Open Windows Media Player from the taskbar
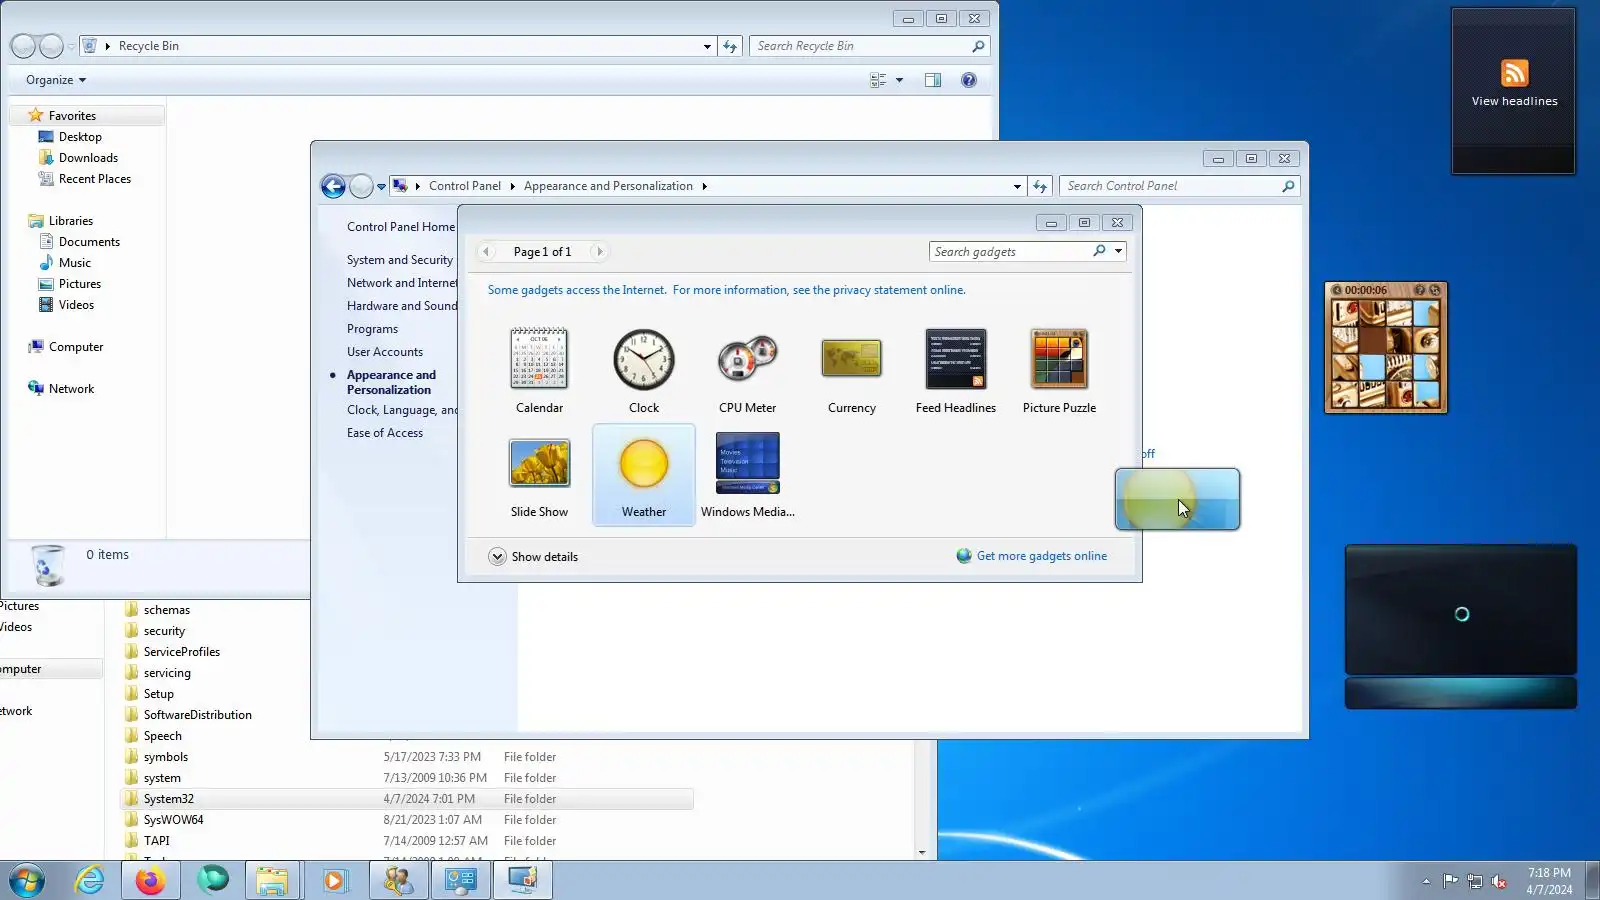The image size is (1600, 900). (x=334, y=881)
